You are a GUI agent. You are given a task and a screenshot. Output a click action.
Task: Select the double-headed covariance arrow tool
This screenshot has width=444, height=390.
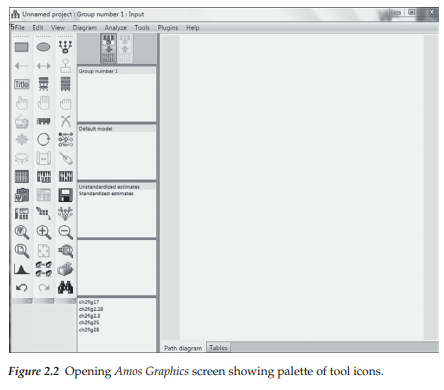(x=43, y=66)
